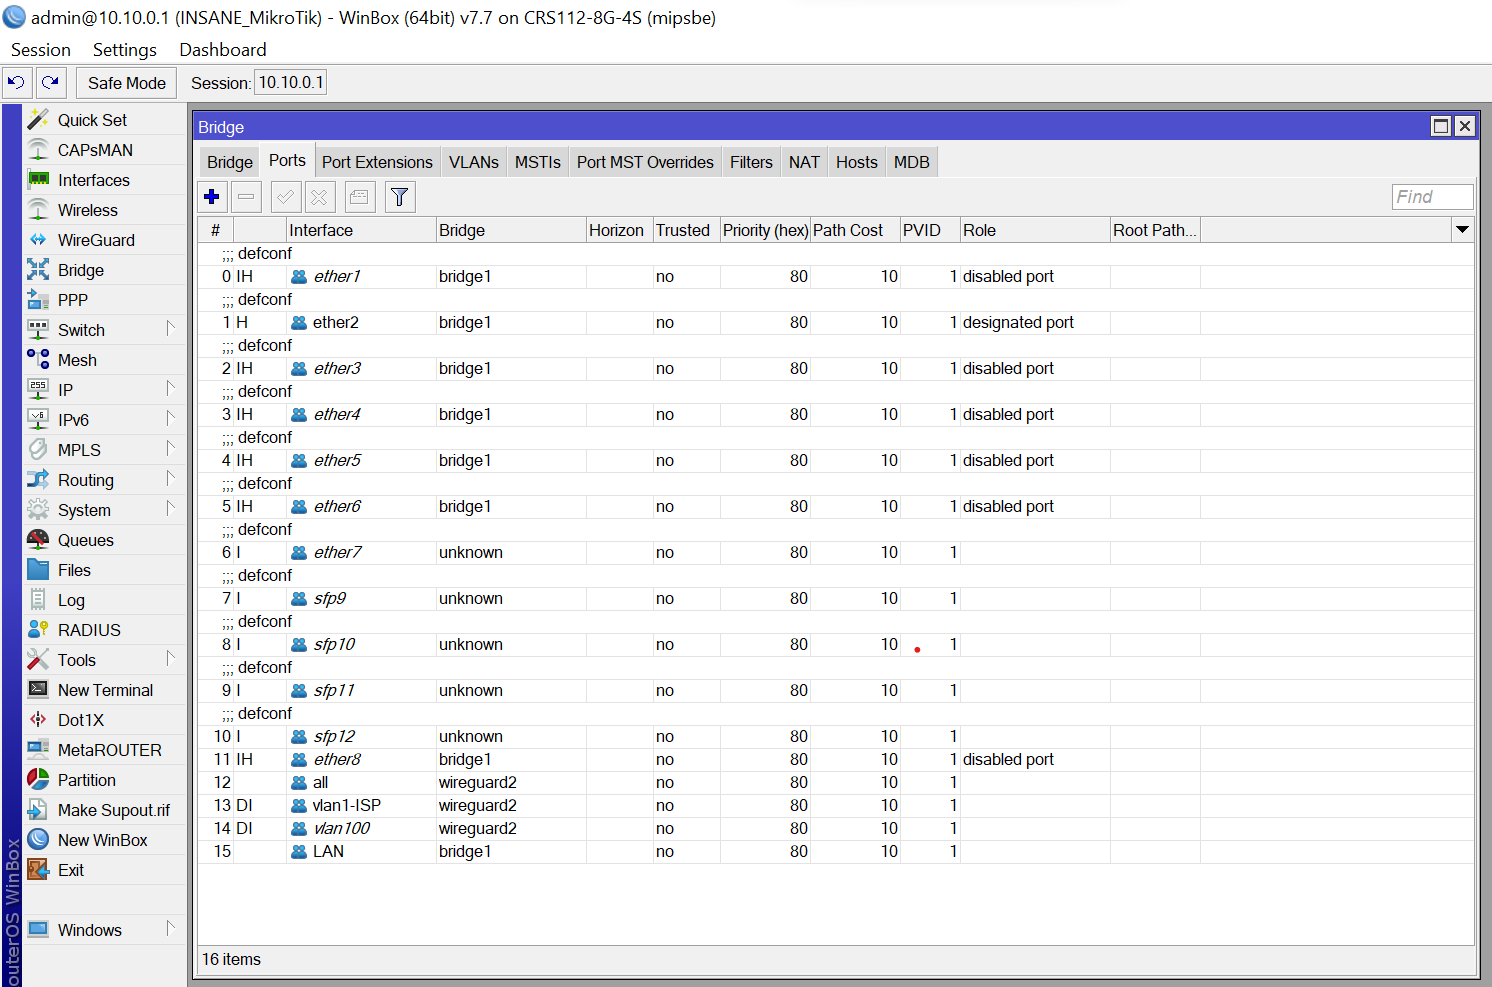1492x987 pixels.
Task: Expand the System submenu
Action: point(170,508)
